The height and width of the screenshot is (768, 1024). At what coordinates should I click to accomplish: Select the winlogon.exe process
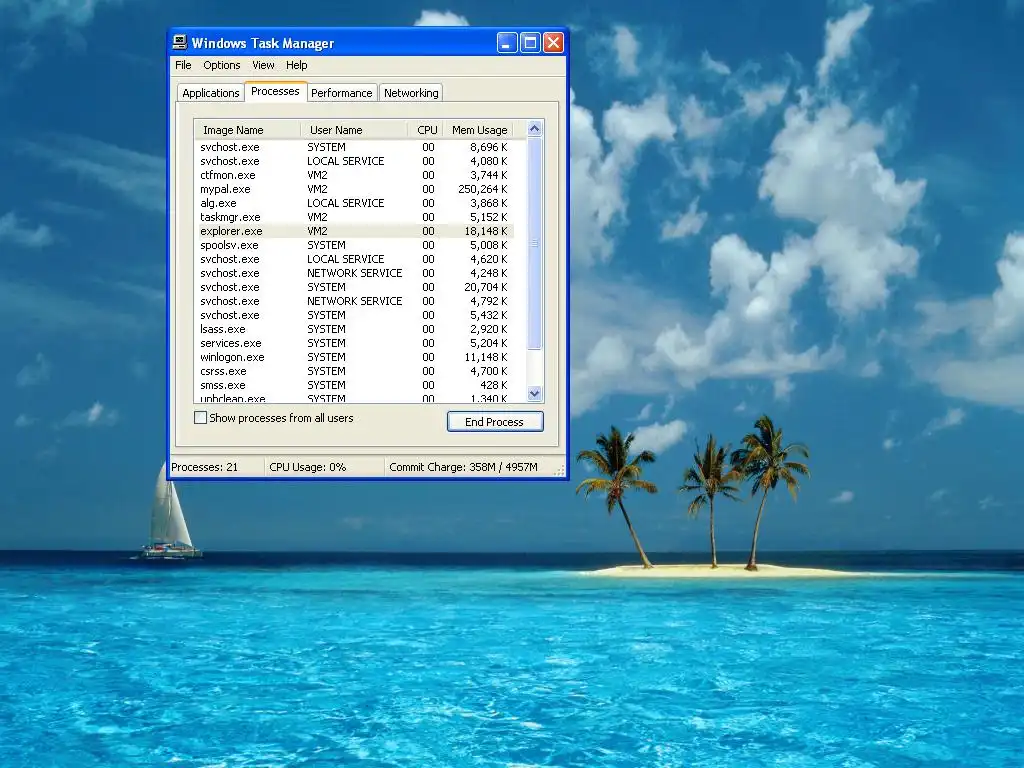[355, 357]
